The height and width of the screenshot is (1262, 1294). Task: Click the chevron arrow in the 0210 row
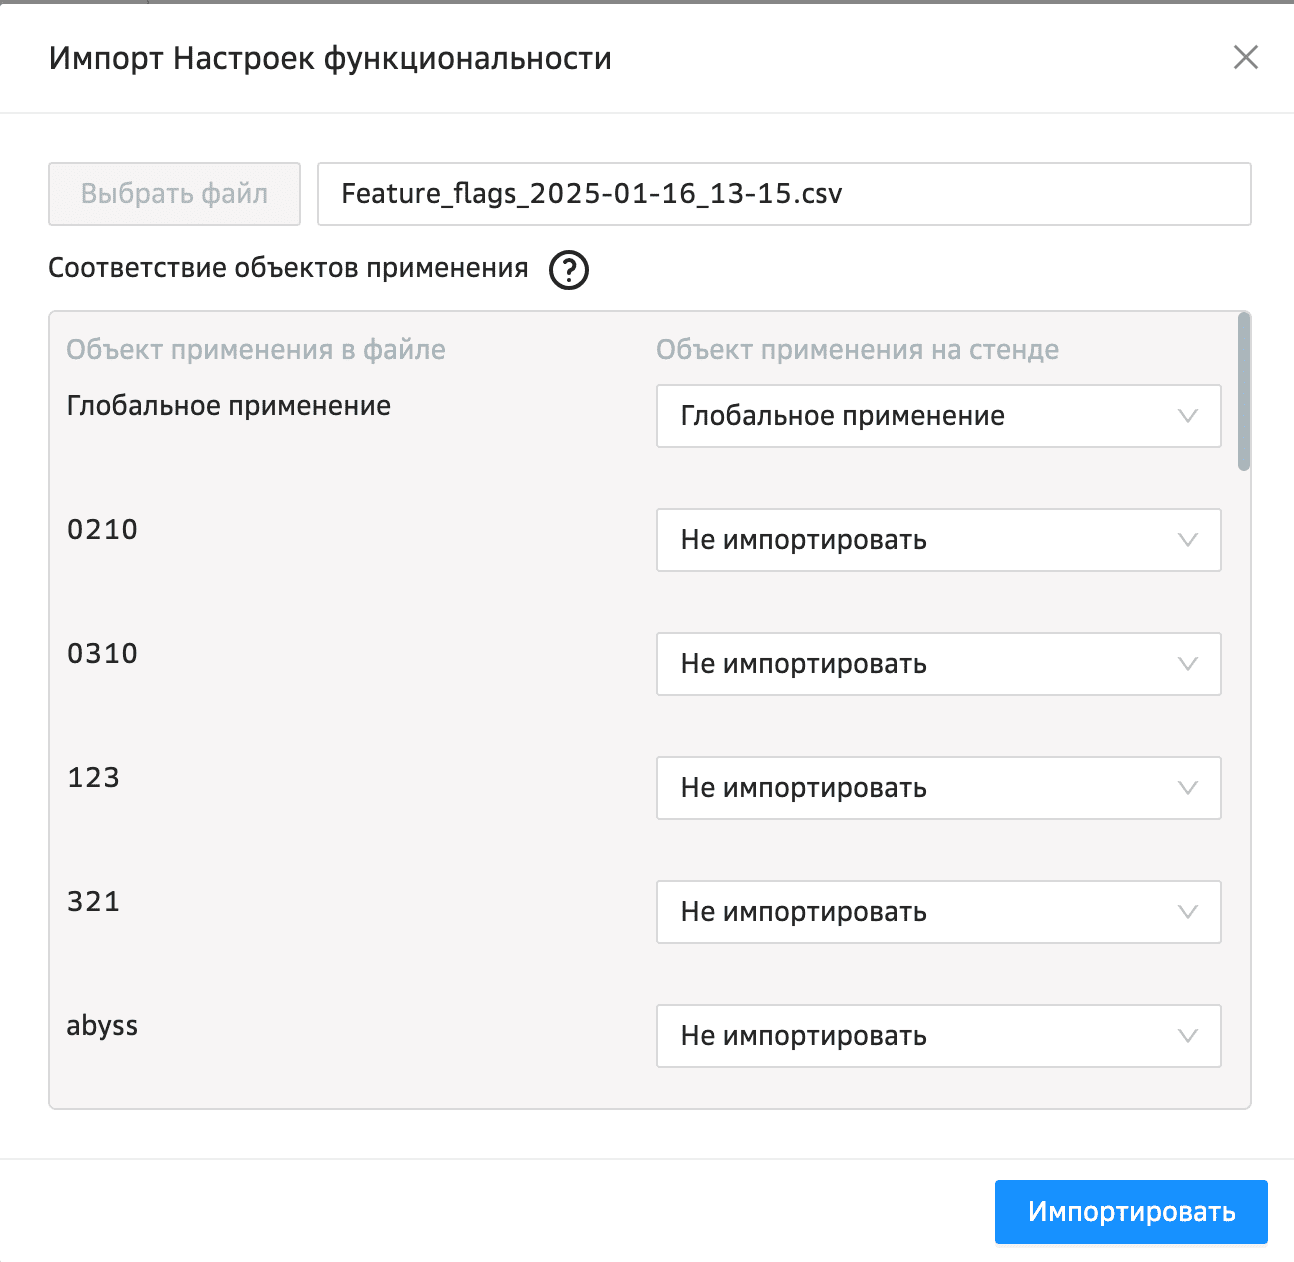1187,540
